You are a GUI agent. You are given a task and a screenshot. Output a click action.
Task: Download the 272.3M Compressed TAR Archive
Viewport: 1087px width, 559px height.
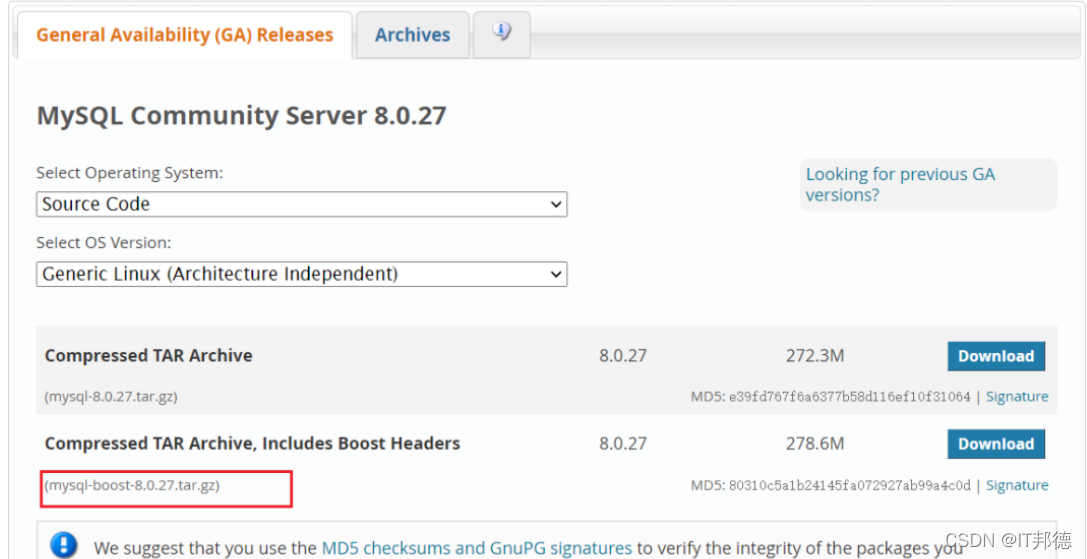click(x=995, y=356)
